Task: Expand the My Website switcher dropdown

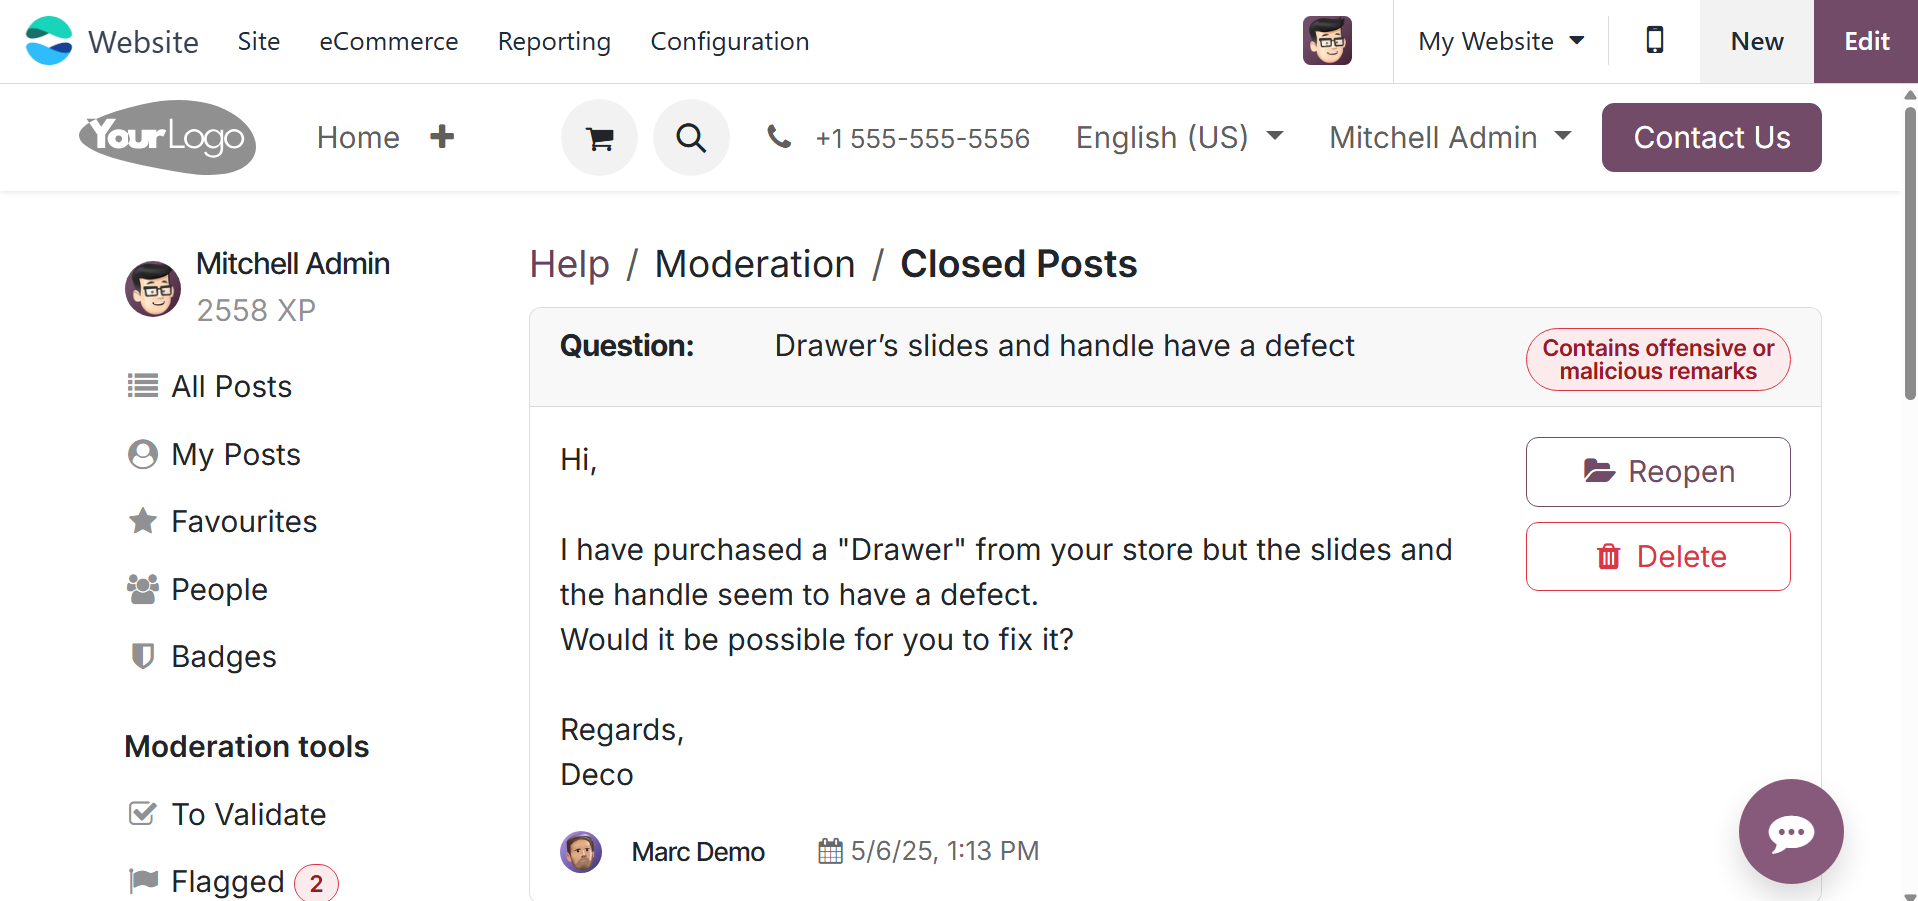Action: 1501,41
